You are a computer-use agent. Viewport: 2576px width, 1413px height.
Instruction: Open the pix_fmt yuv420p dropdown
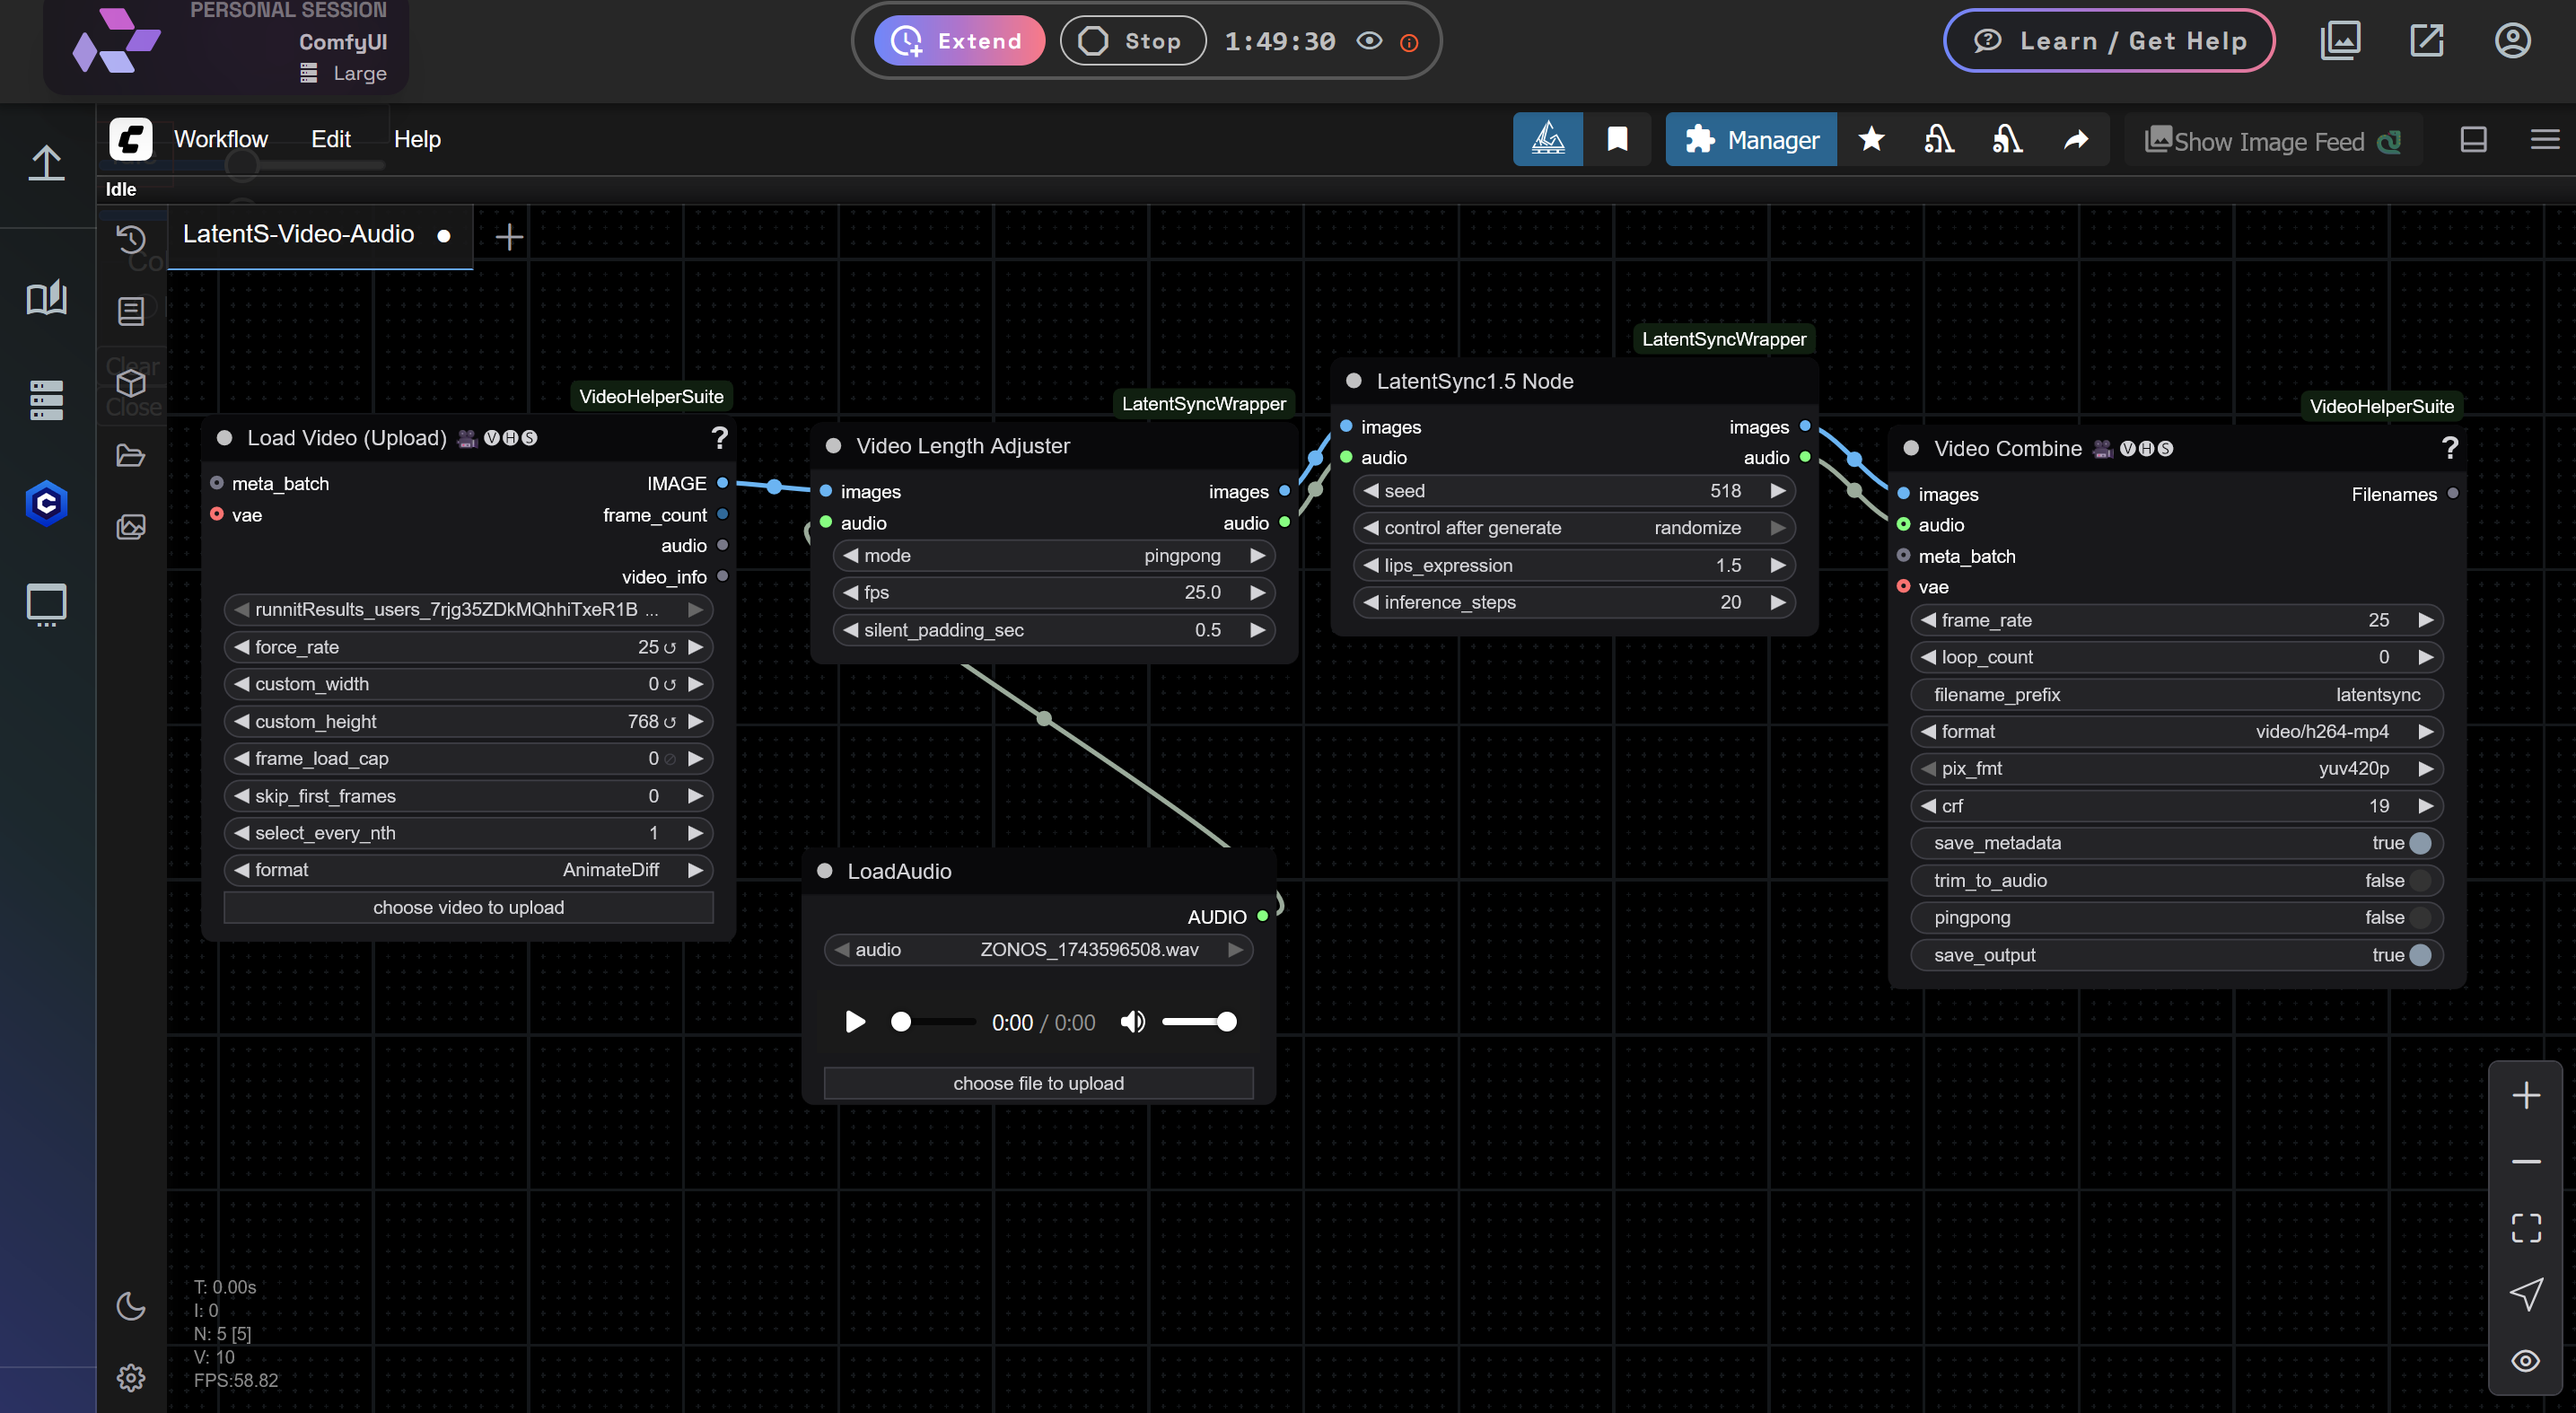[2176, 769]
